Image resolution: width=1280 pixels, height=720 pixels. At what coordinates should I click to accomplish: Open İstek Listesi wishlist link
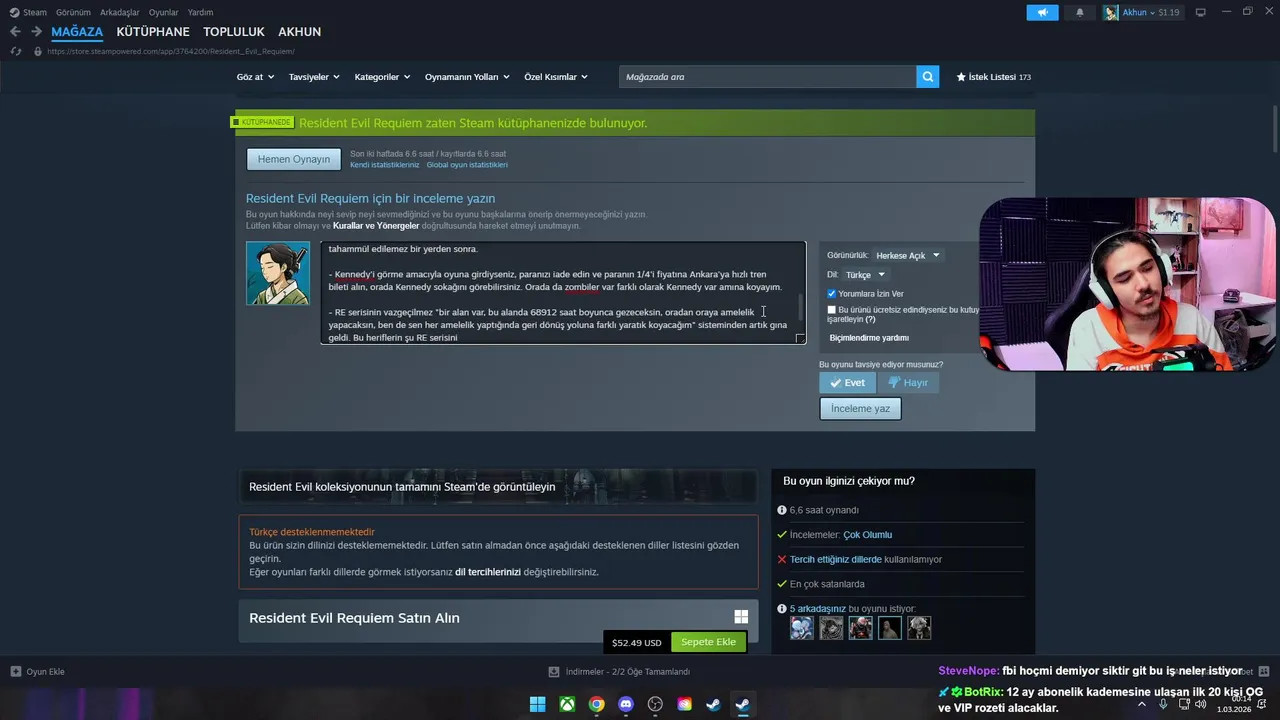(994, 77)
